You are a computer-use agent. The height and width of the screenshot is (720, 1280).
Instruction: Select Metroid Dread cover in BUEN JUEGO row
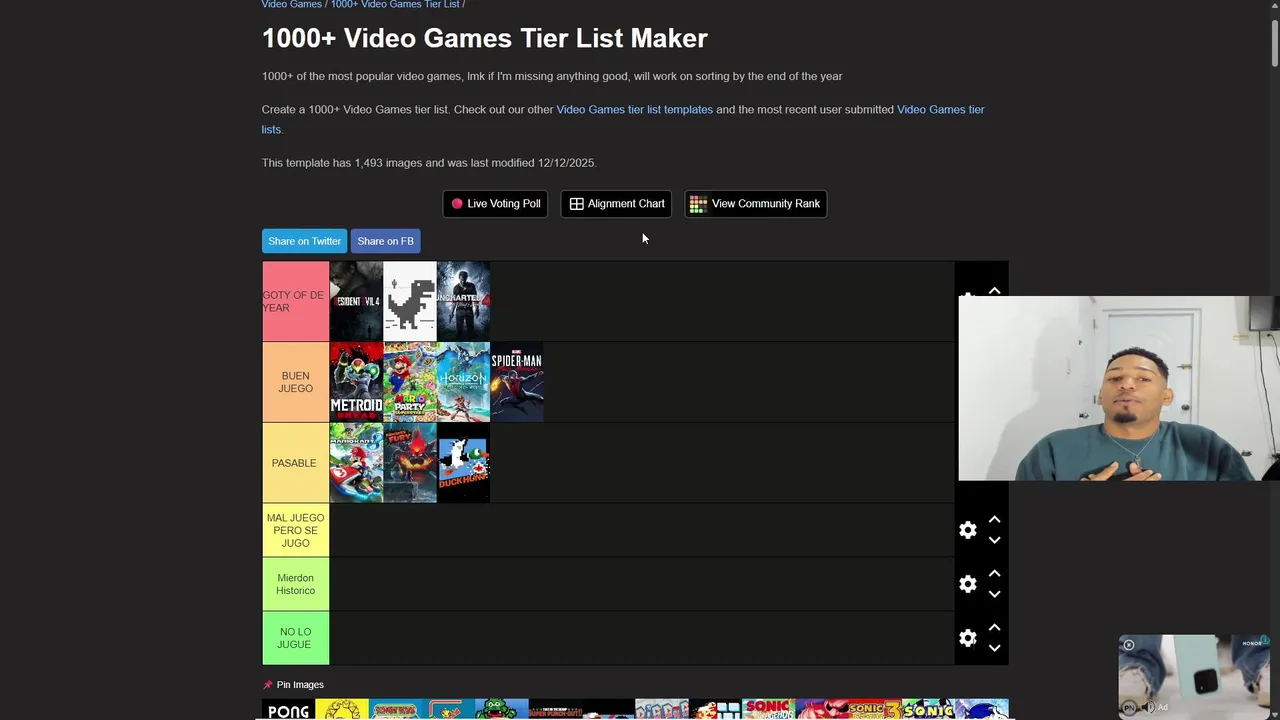click(356, 382)
